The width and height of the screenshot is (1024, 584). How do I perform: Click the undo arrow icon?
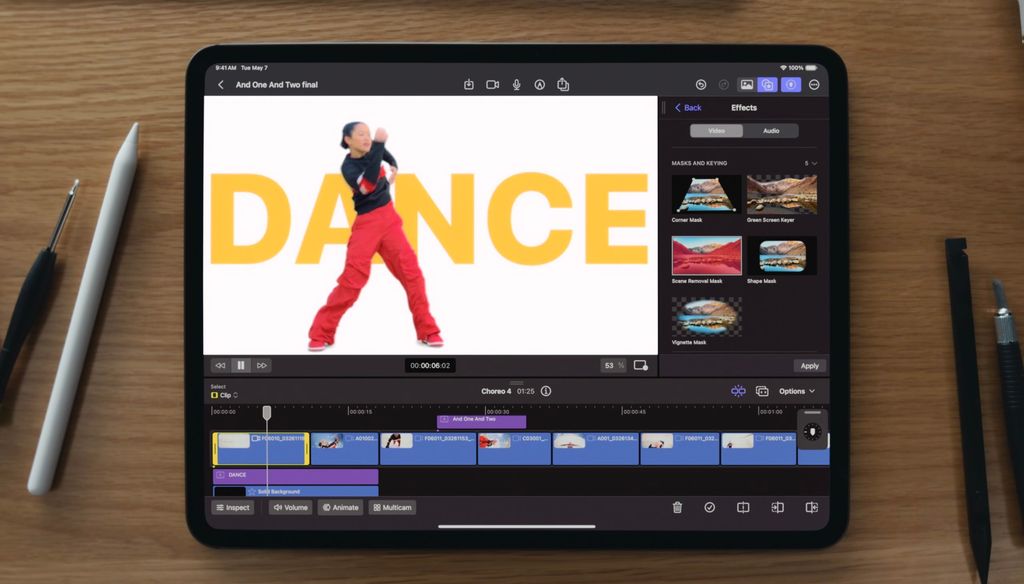[701, 85]
